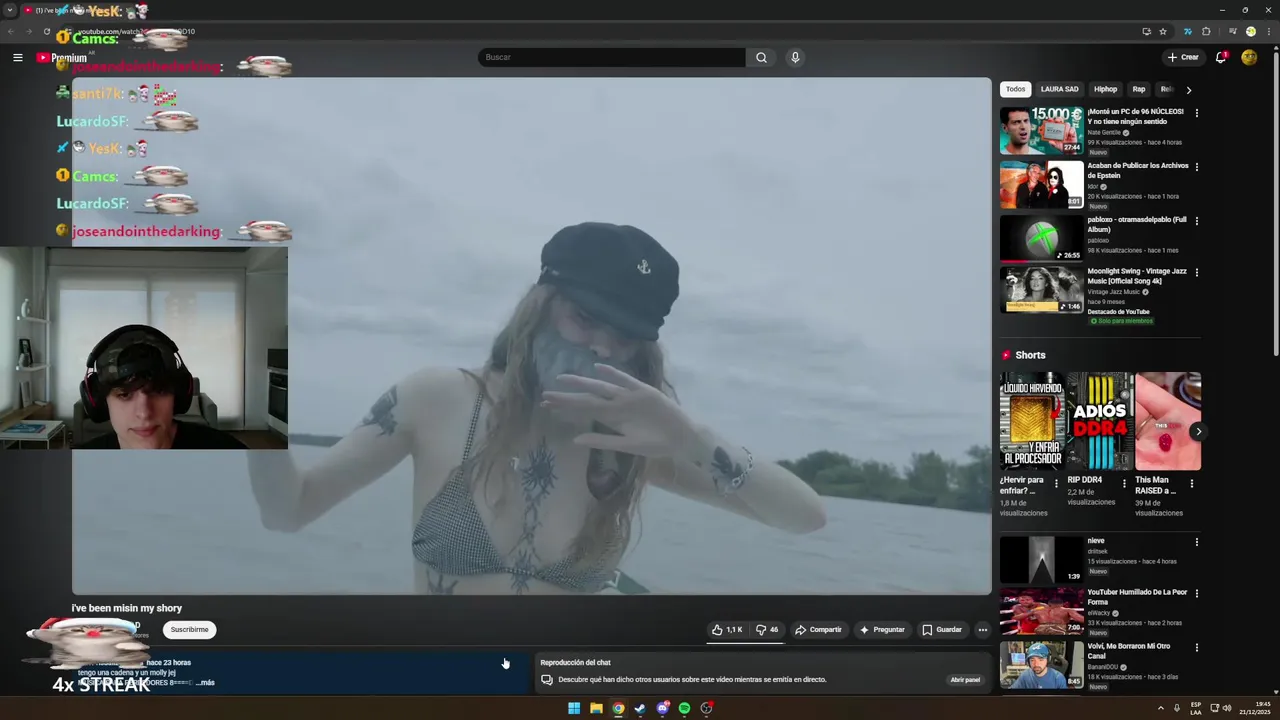
Task: Open Discord from the taskbar
Action: 662,708
